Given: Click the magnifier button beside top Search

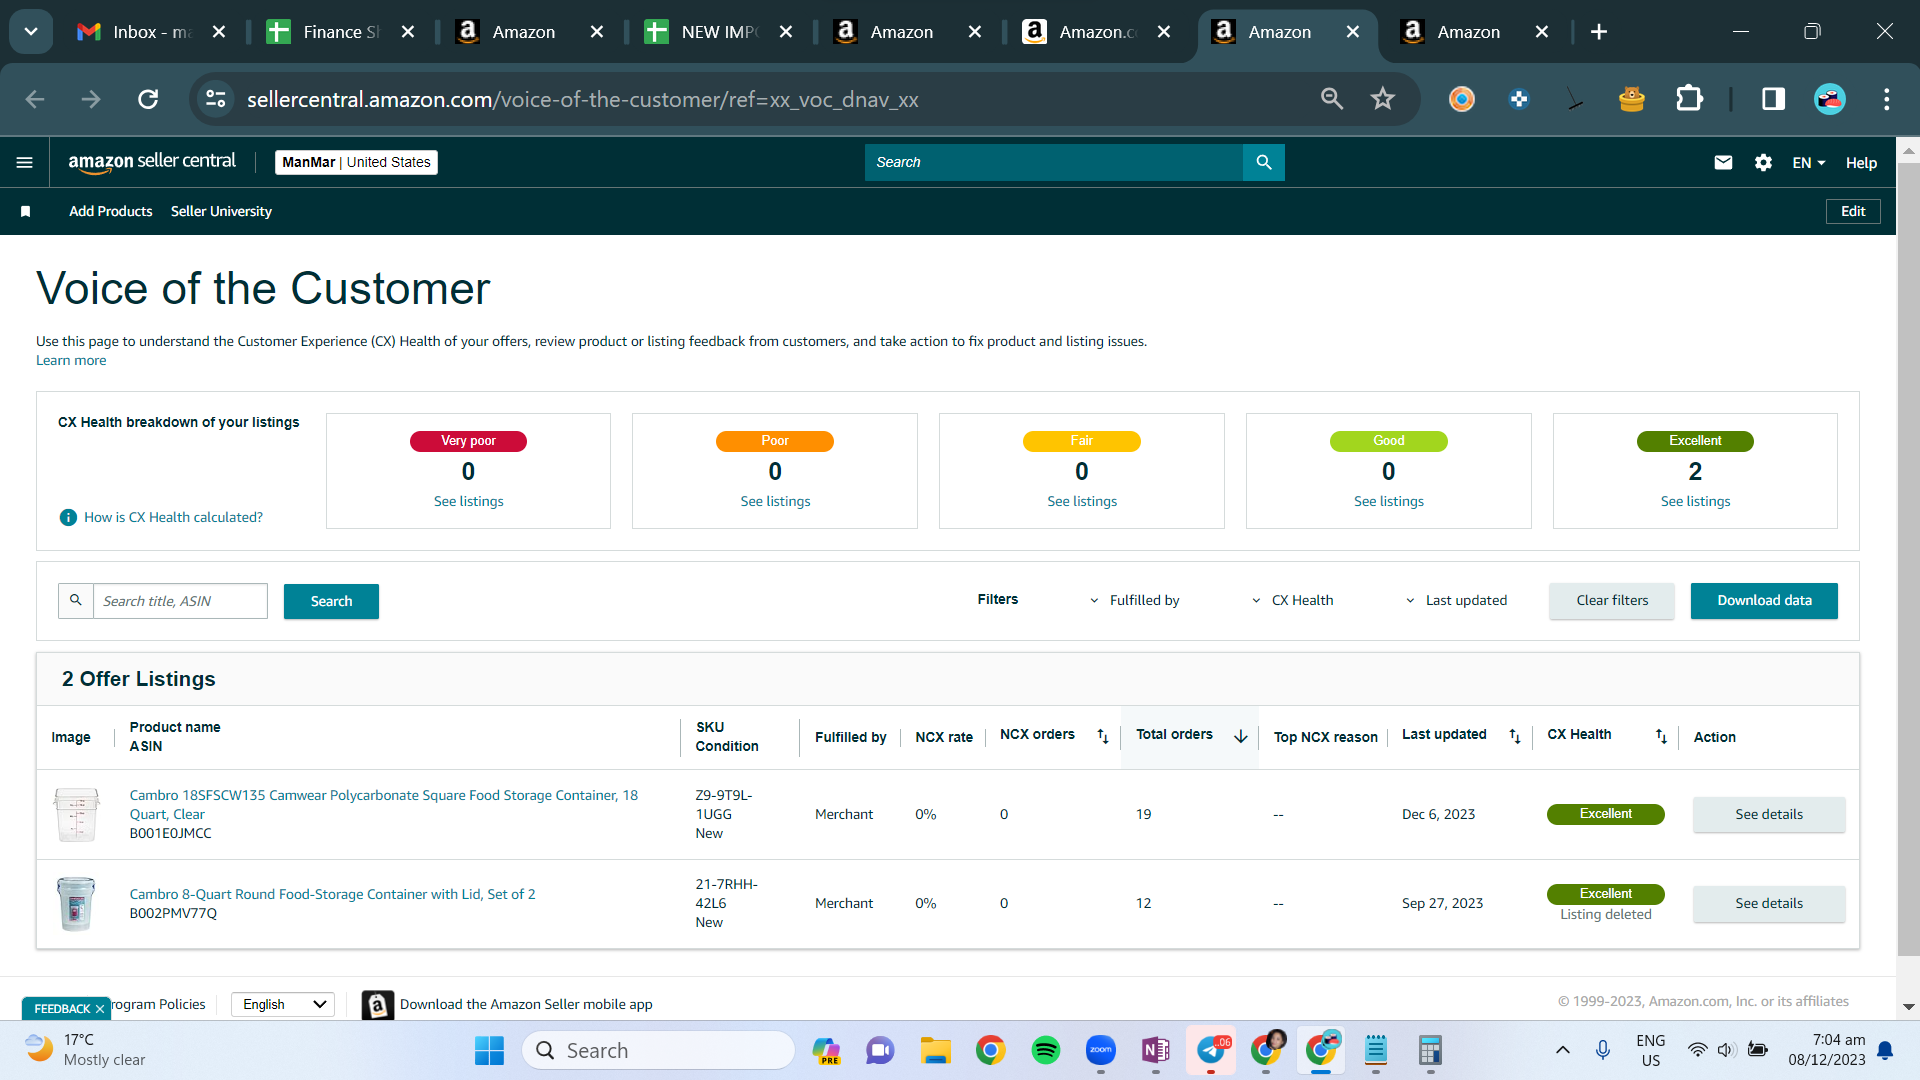Looking at the screenshot, I should 1264,162.
